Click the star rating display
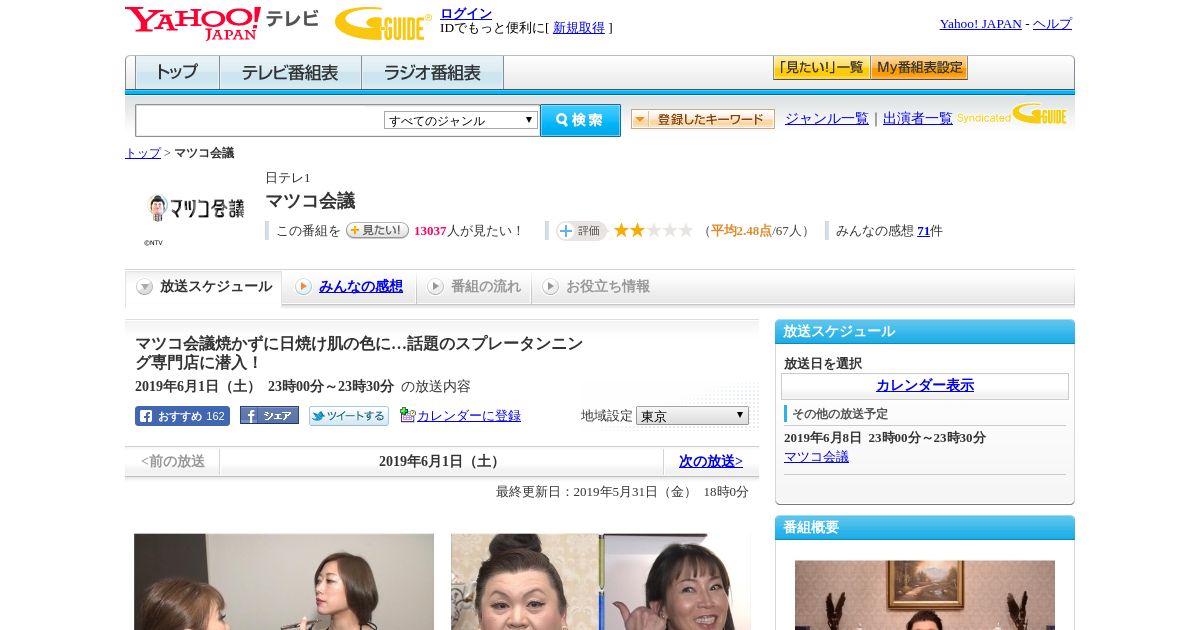Viewport: 1200px width, 630px height. click(x=653, y=231)
